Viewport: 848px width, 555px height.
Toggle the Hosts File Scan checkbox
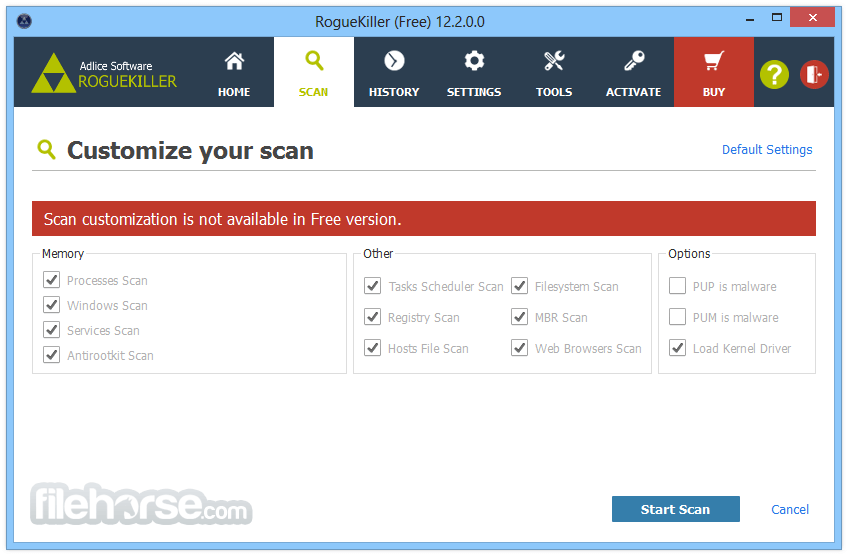coord(373,348)
